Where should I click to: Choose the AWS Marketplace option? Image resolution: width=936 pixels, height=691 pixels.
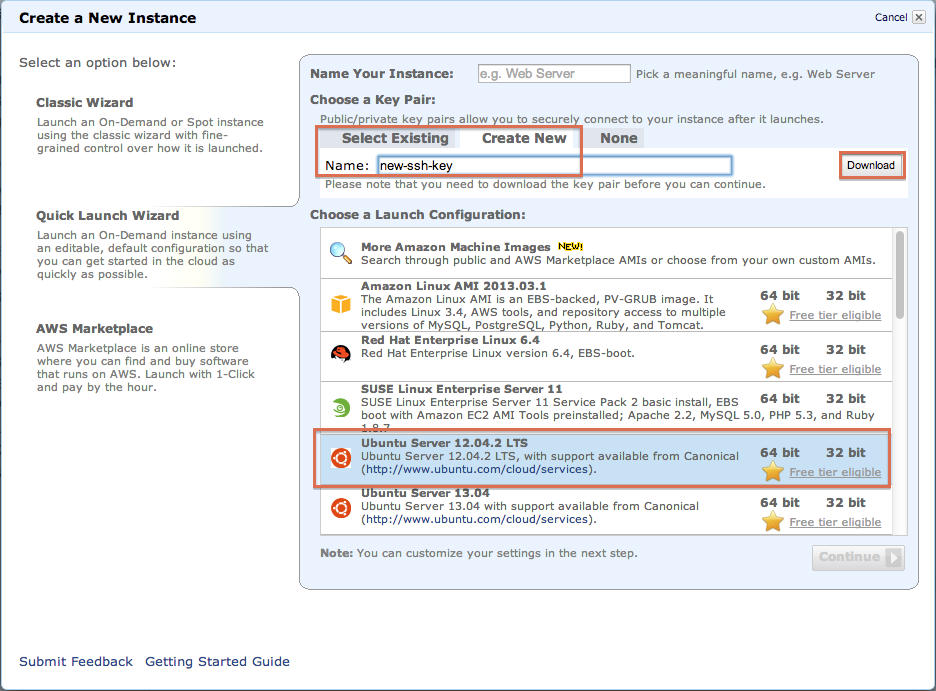click(94, 329)
